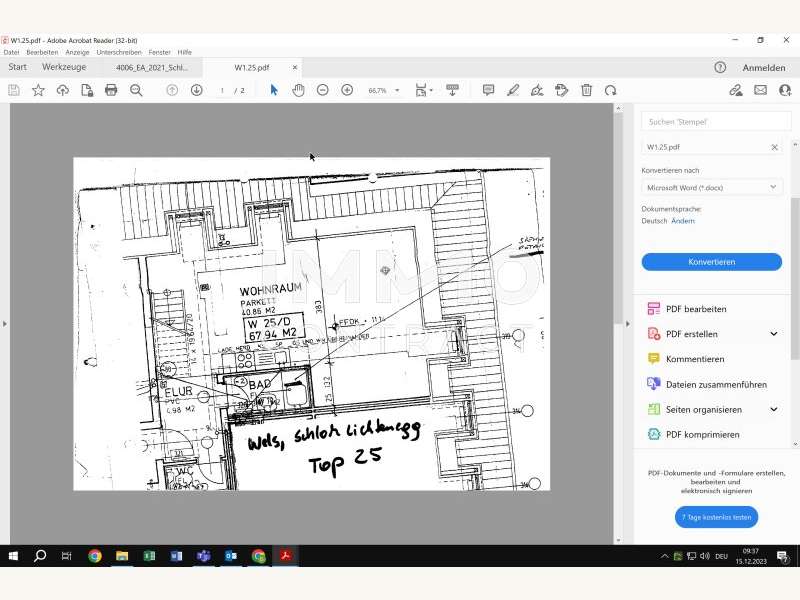Switch to the 4006_EA_2021_Schl... tab
The height and width of the screenshot is (600, 800).
point(152,67)
